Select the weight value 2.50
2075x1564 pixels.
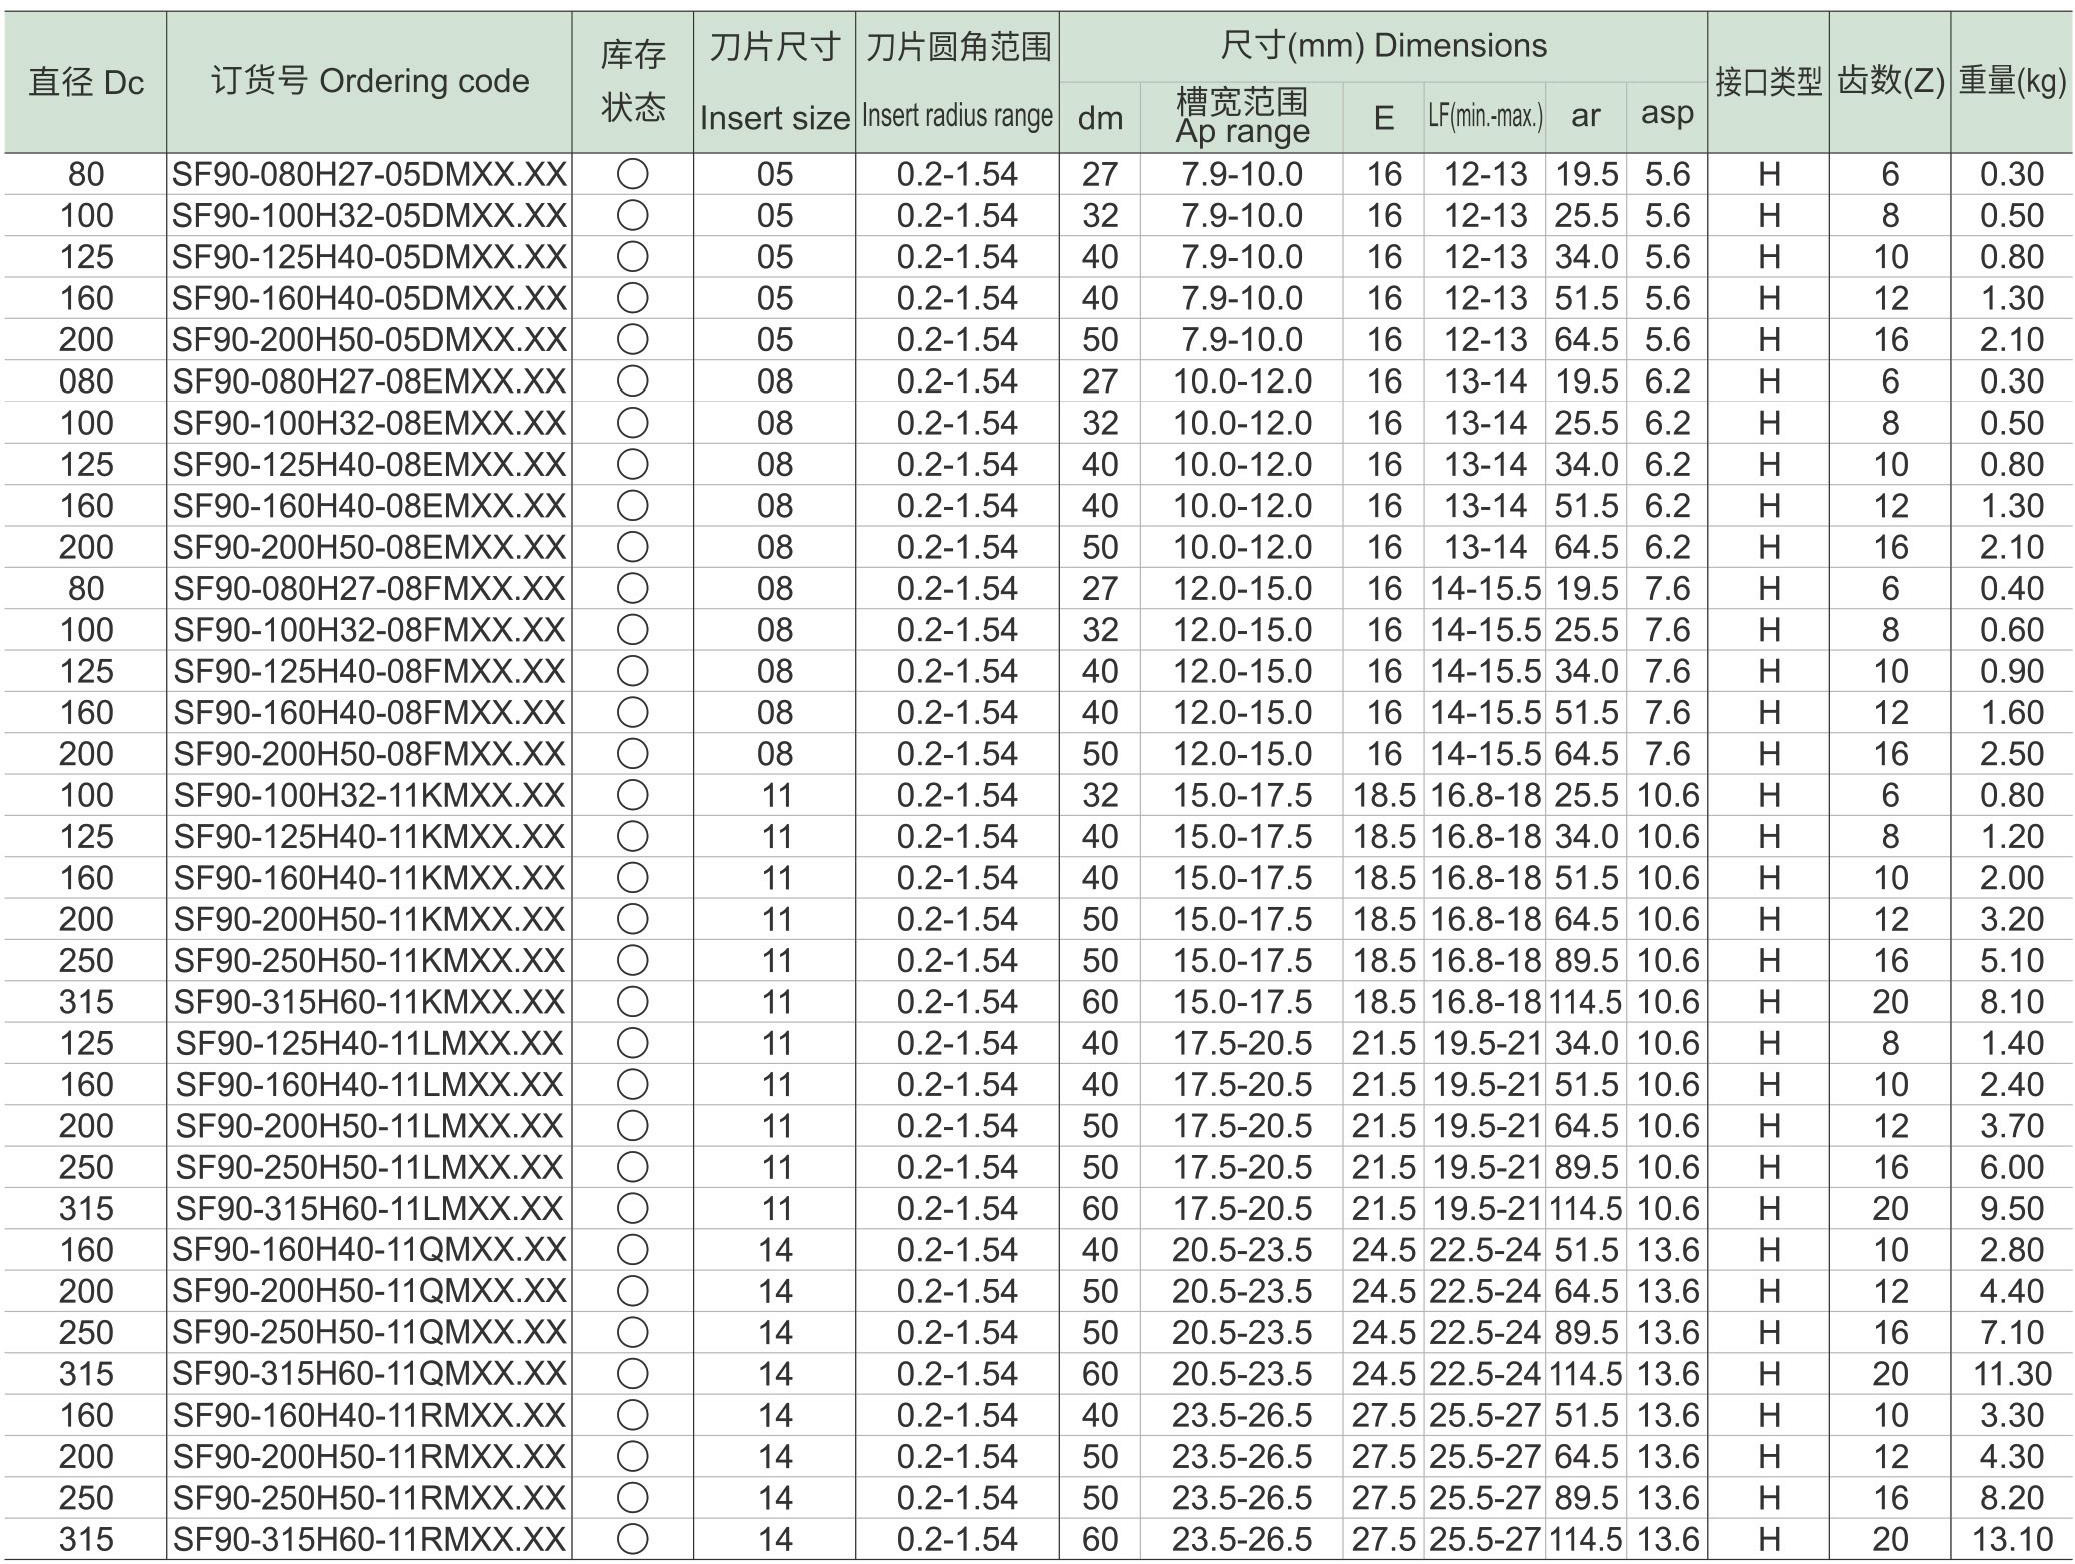coord(2012,754)
